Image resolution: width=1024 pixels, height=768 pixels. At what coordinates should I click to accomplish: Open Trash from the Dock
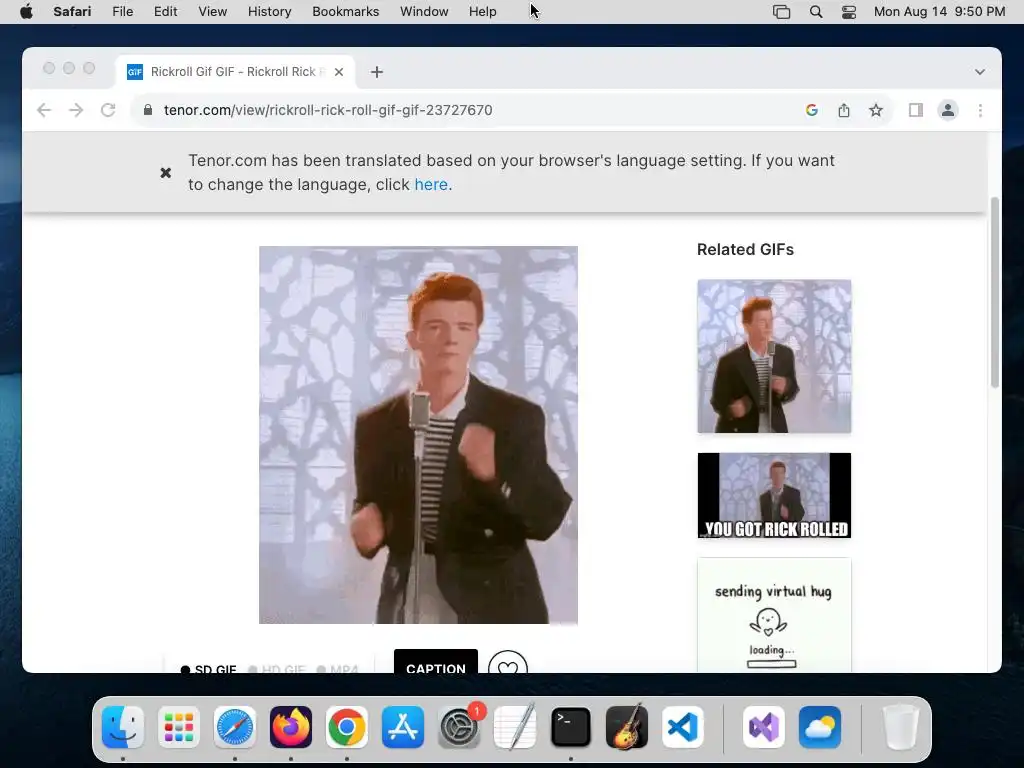coord(901,727)
